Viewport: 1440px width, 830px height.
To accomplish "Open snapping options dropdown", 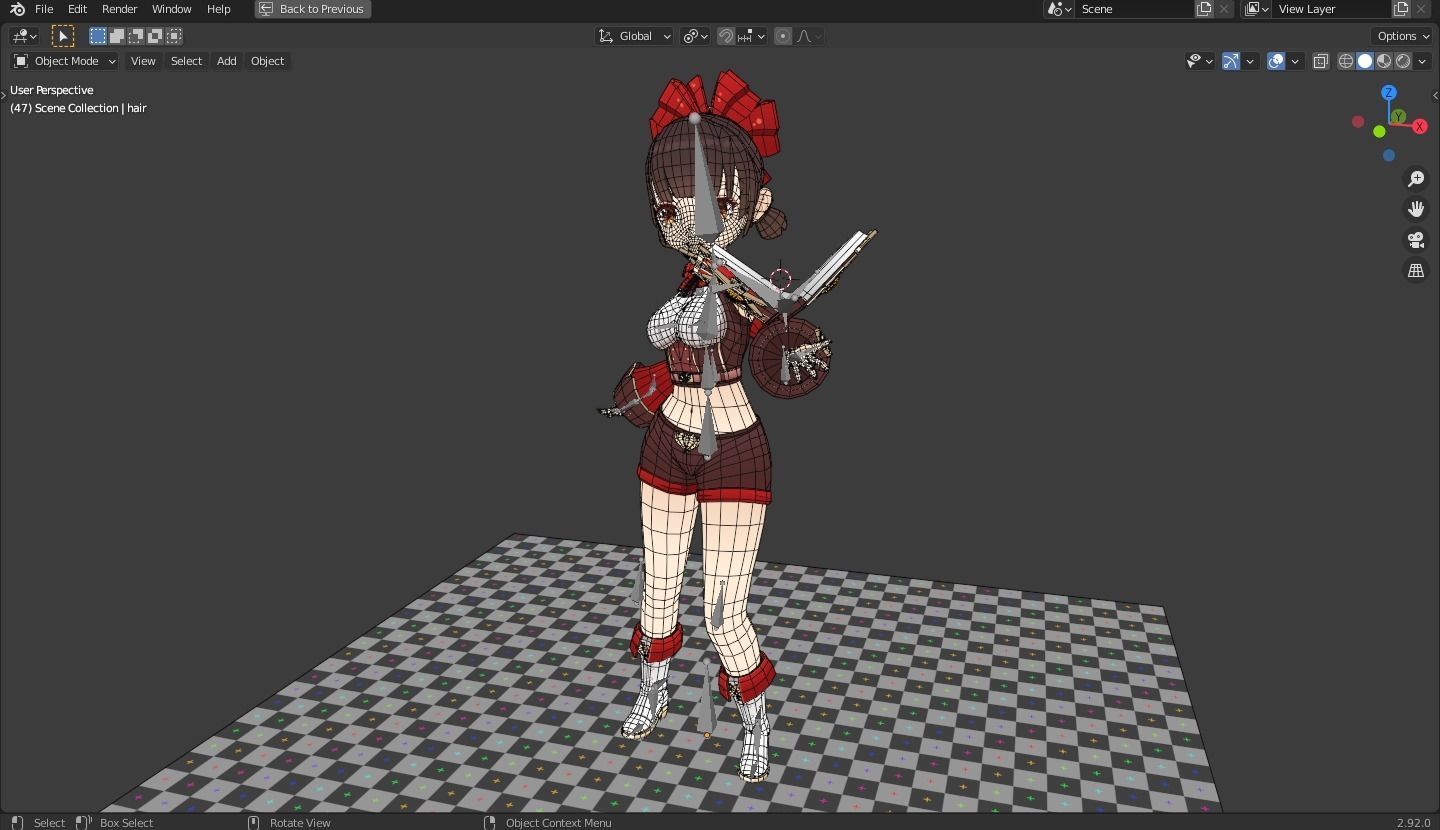I will point(751,36).
